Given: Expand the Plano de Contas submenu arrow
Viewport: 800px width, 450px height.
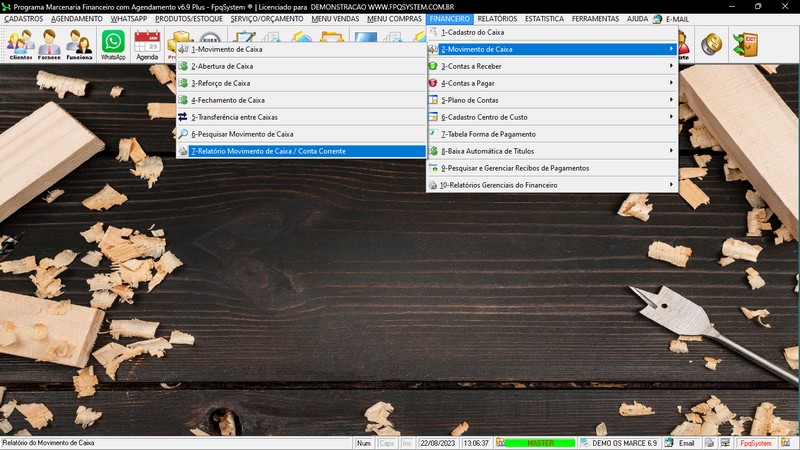Looking at the screenshot, I should [x=670, y=99].
